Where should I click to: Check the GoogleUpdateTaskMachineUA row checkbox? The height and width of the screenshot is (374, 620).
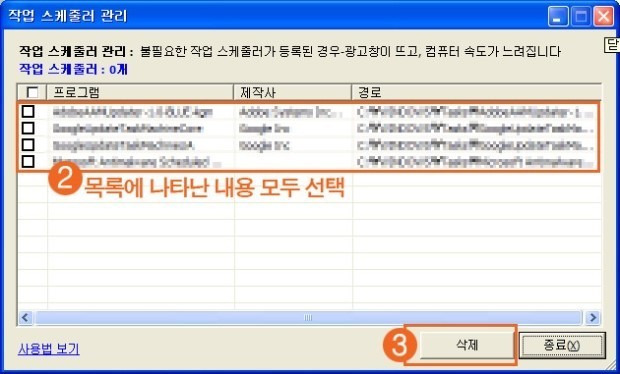(28, 145)
